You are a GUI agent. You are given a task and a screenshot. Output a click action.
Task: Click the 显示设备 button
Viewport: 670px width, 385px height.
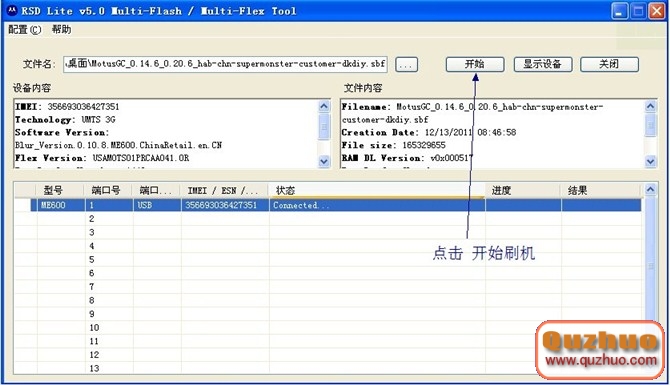[x=543, y=64]
